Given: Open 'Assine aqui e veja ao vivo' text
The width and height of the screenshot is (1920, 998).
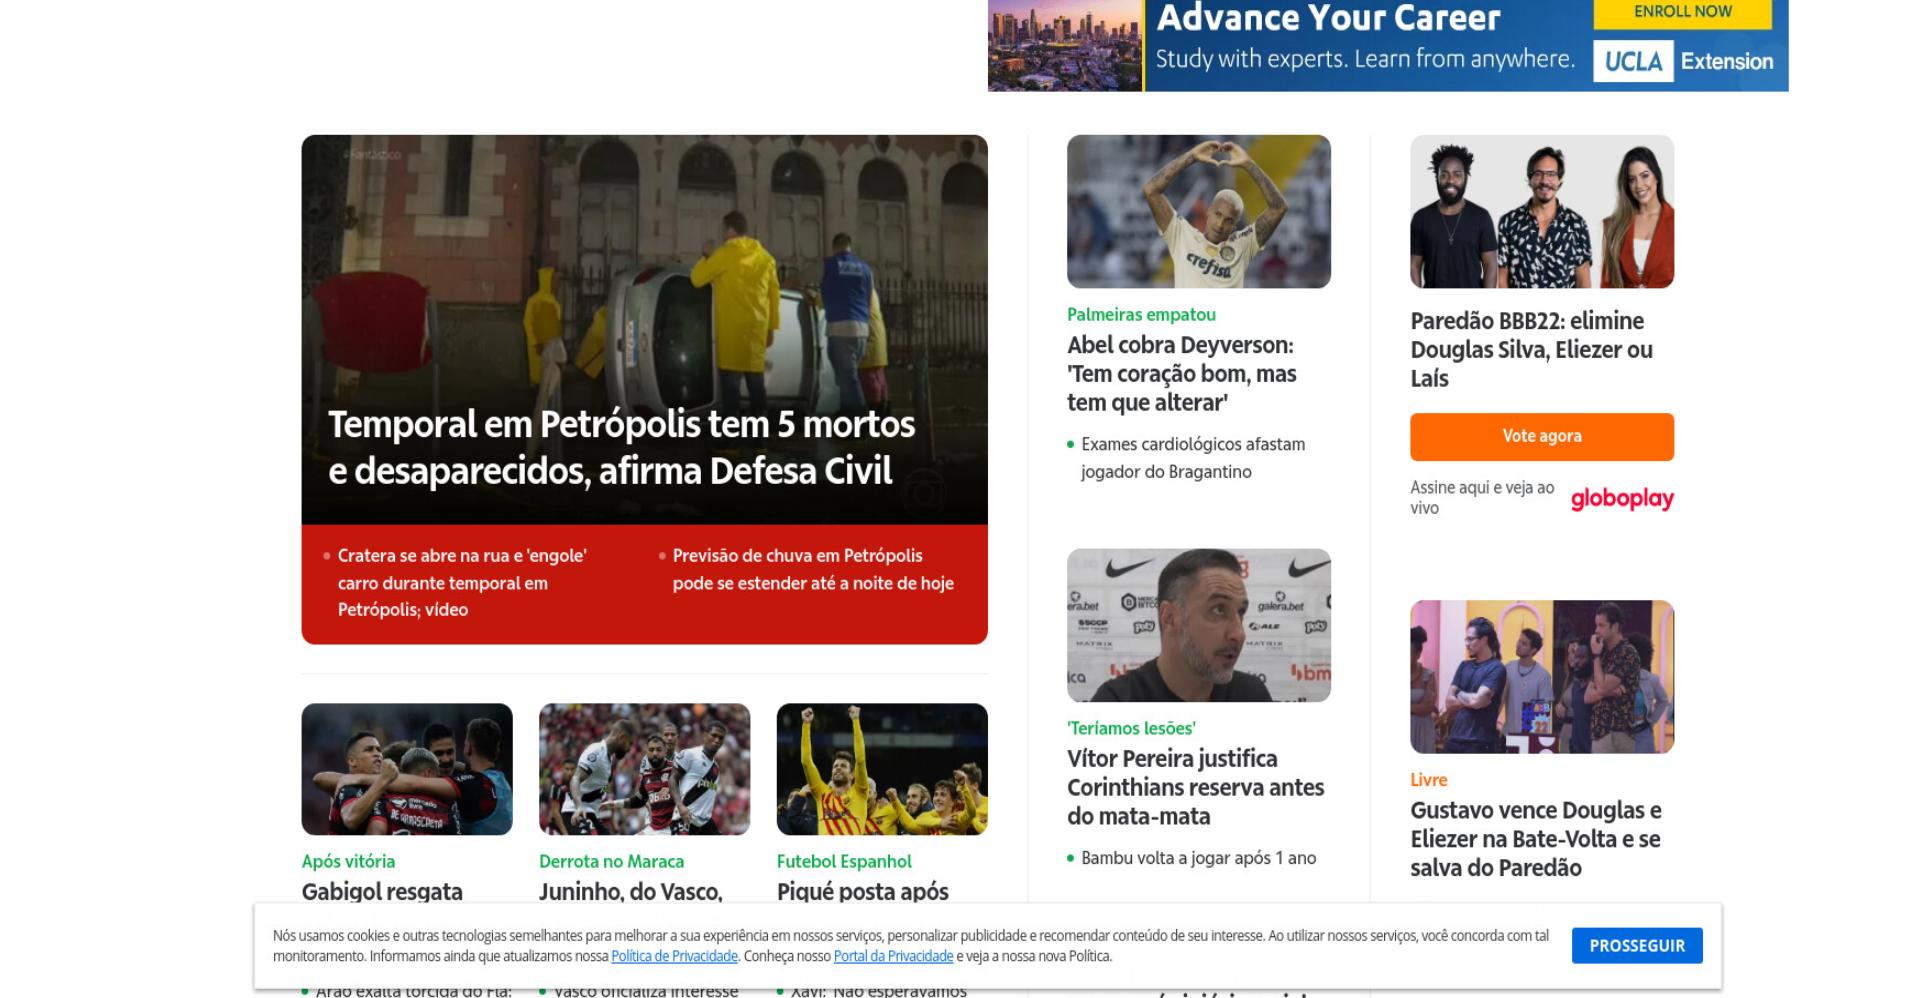Looking at the screenshot, I should tap(1482, 498).
